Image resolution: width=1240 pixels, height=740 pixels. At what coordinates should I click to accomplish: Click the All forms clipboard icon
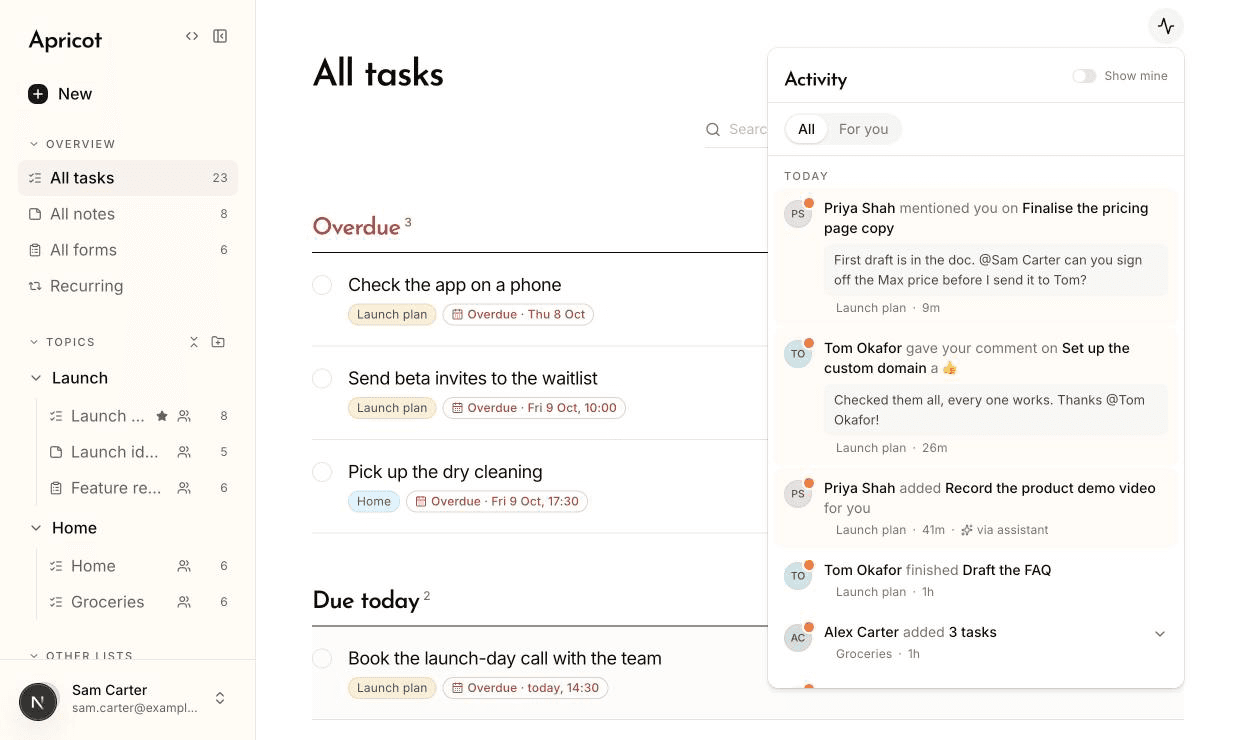(x=35, y=250)
